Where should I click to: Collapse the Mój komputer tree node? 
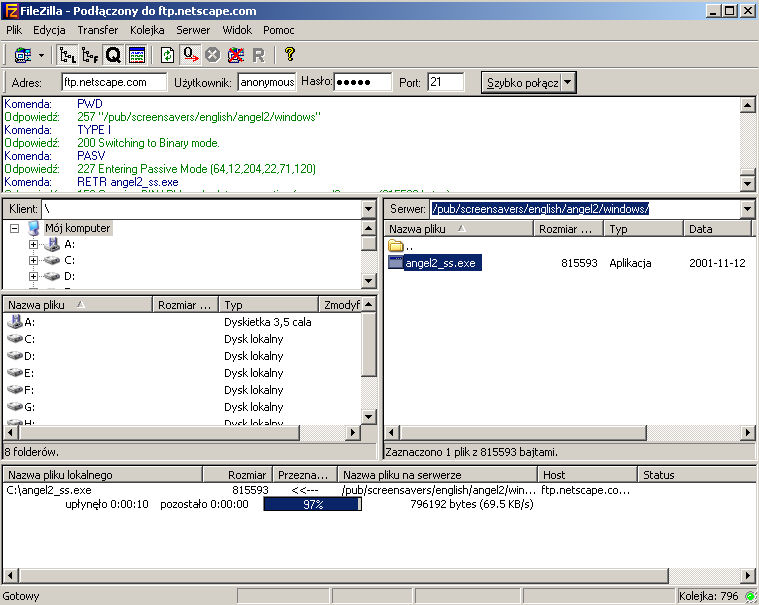pos(15,228)
